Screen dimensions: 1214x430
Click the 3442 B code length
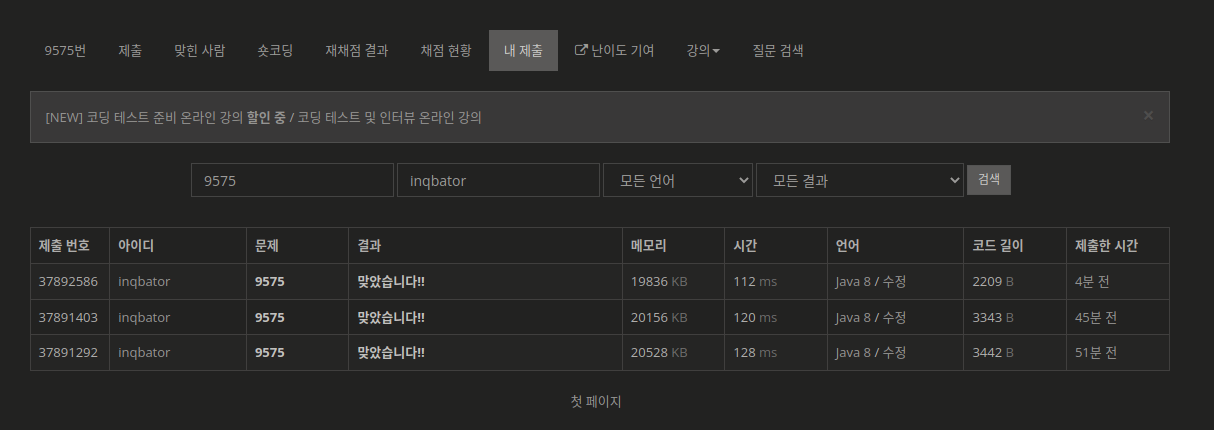pos(993,353)
